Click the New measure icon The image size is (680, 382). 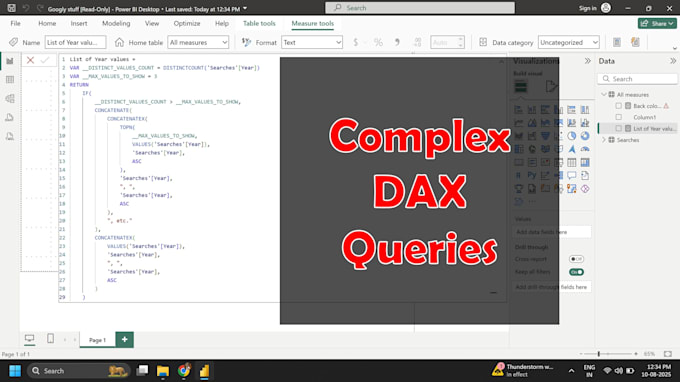click(617, 42)
